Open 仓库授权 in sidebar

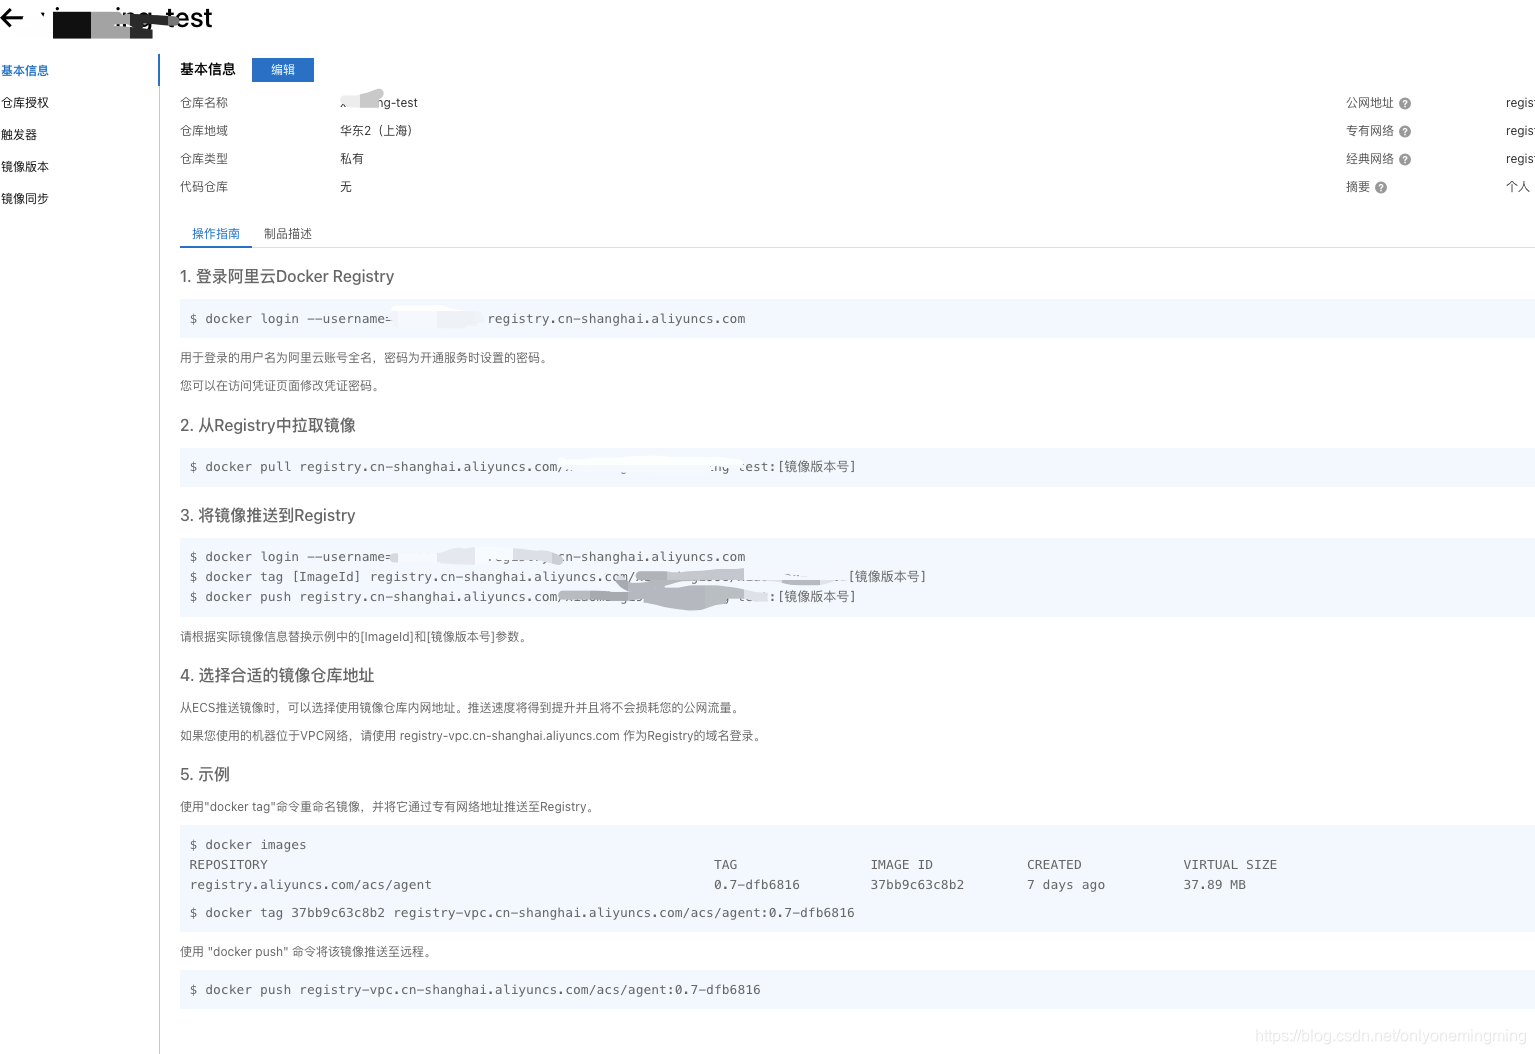click(x=25, y=103)
